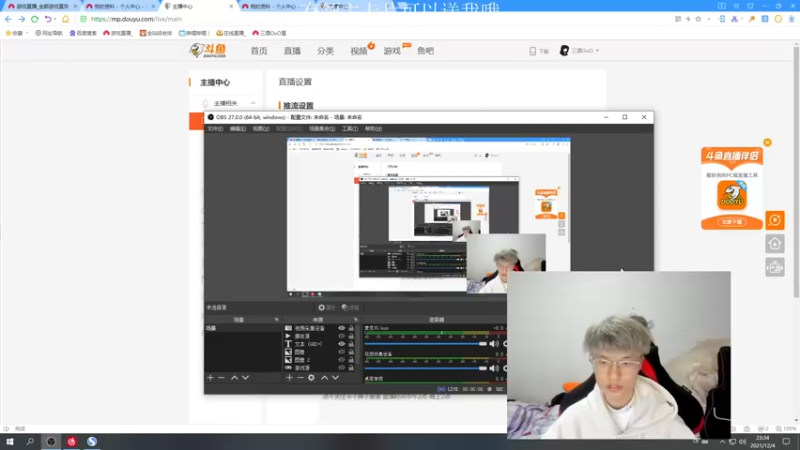The height and width of the screenshot is (450, 800).
Task: Open Windows notification center icon
Action: click(x=786, y=441)
